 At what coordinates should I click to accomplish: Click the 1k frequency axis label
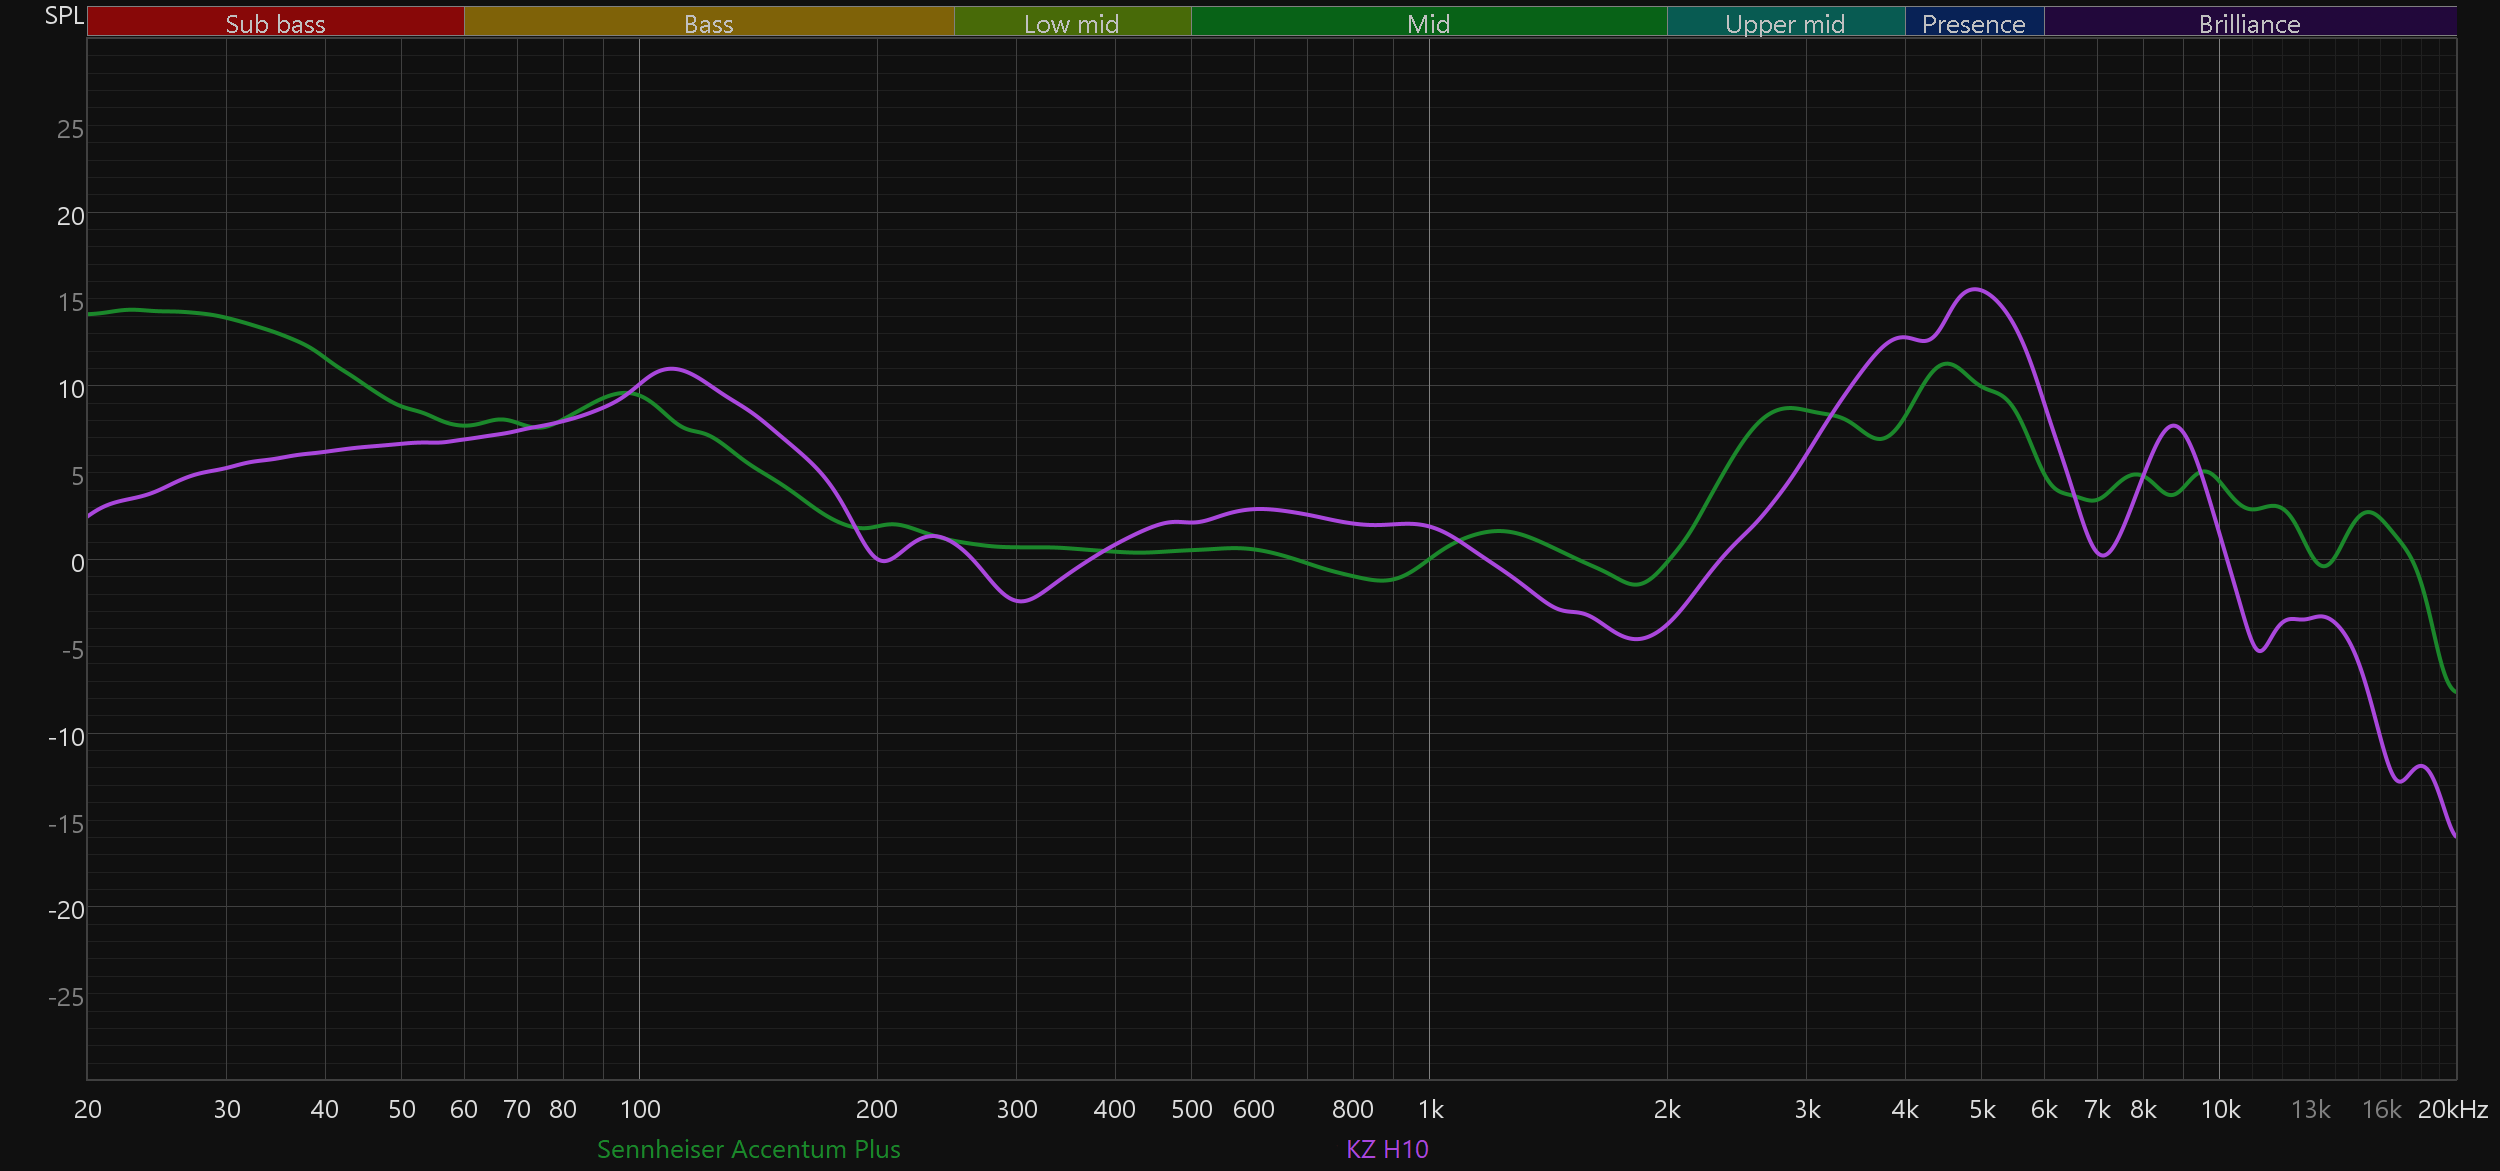(x=1430, y=1109)
